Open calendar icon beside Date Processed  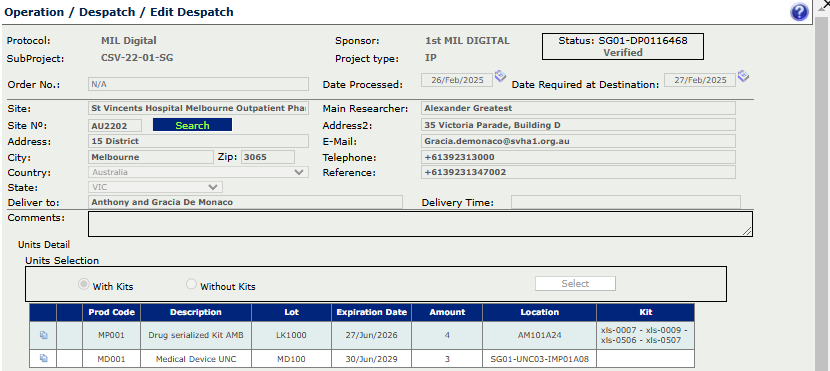pyautogui.click(x=500, y=76)
